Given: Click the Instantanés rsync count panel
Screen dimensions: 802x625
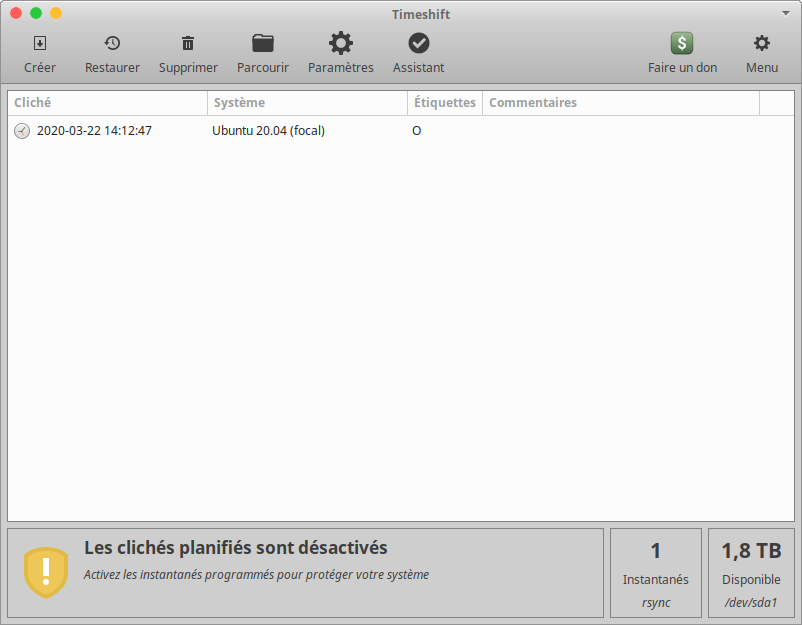Looking at the screenshot, I should point(655,573).
